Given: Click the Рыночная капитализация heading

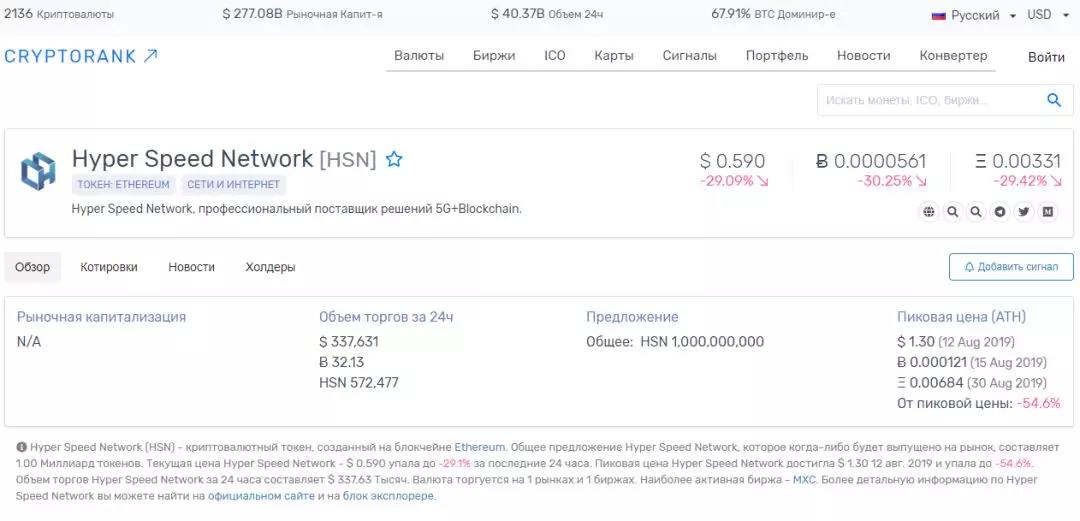Looking at the screenshot, I should click(x=101, y=317).
